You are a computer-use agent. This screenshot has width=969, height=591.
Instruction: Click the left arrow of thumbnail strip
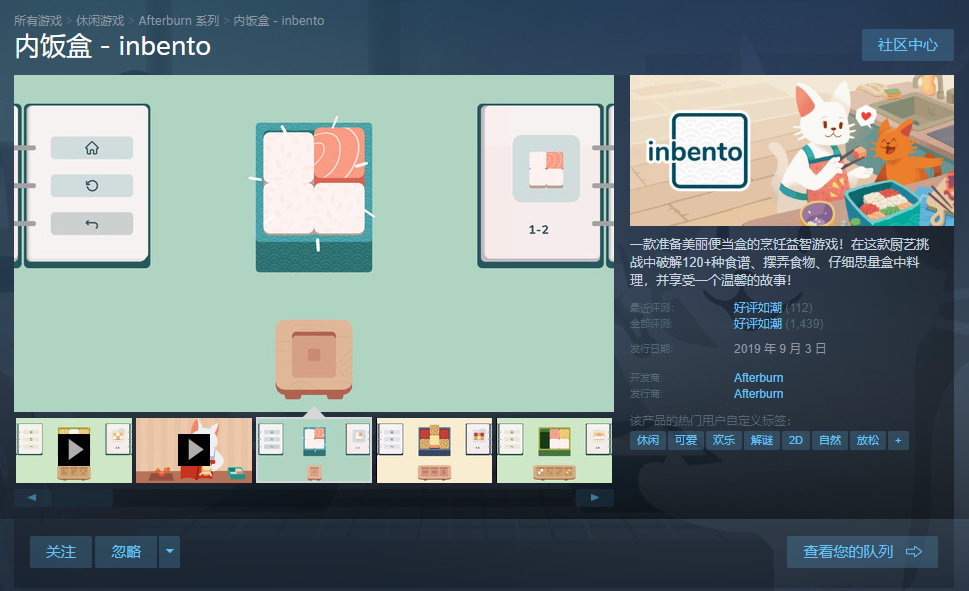click(32, 497)
